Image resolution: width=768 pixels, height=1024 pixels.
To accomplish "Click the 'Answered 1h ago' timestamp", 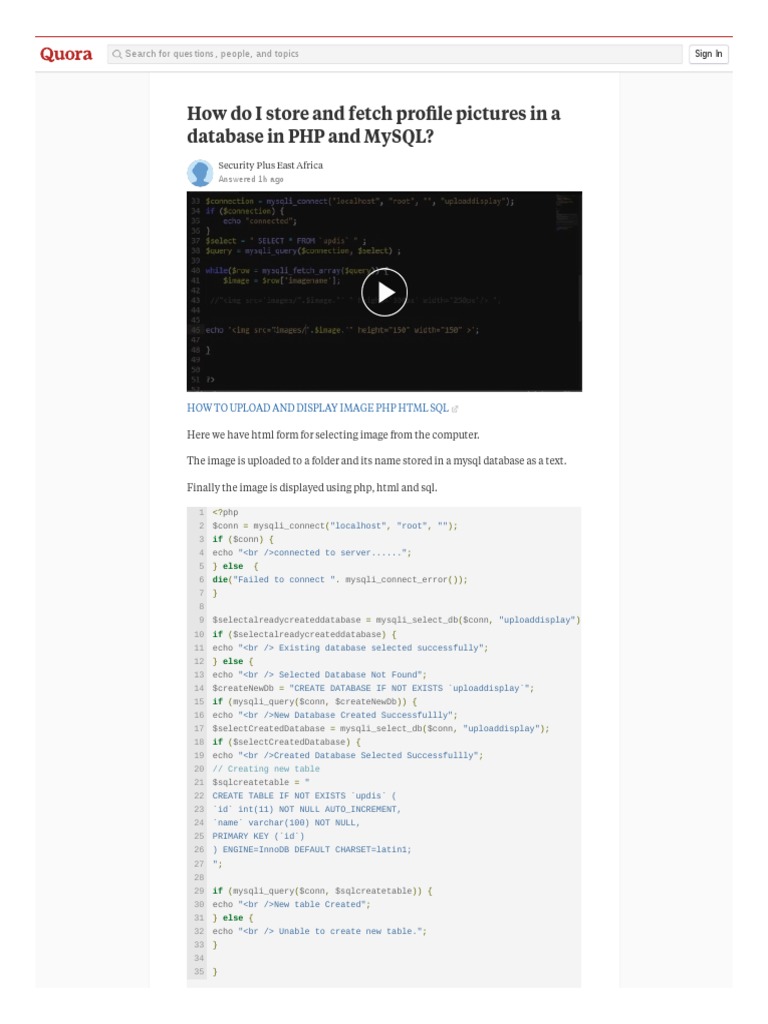I will pyautogui.click(x=251, y=179).
